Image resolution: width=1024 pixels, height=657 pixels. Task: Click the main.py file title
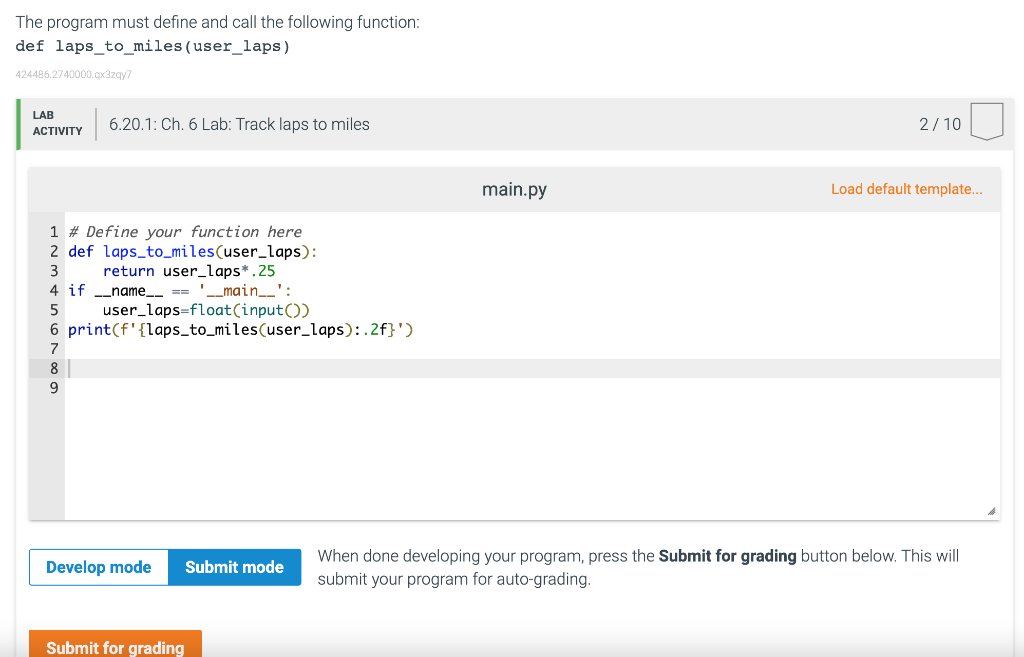[514, 189]
